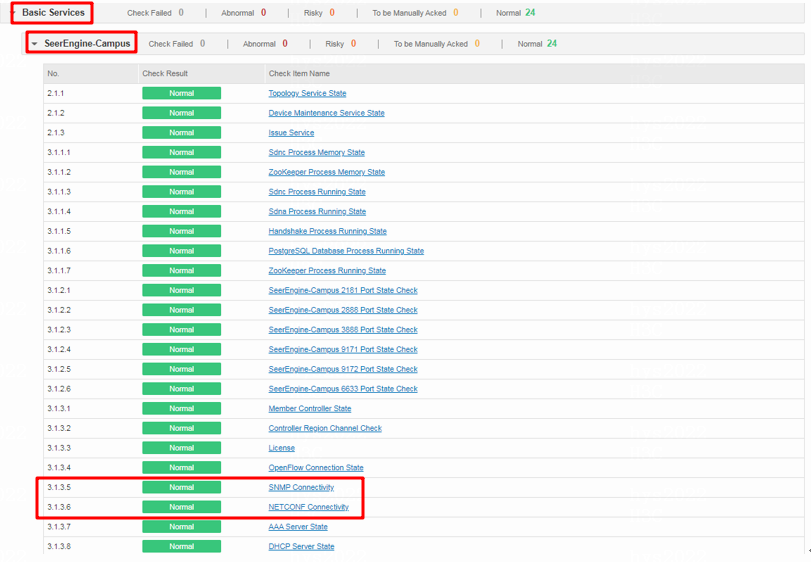Click Normal result for row 3.1.3.6

coord(182,507)
